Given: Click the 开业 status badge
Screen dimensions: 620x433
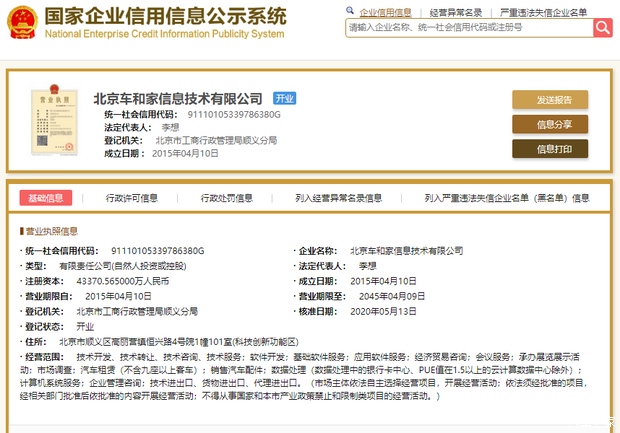Looking at the screenshot, I should click(284, 98).
